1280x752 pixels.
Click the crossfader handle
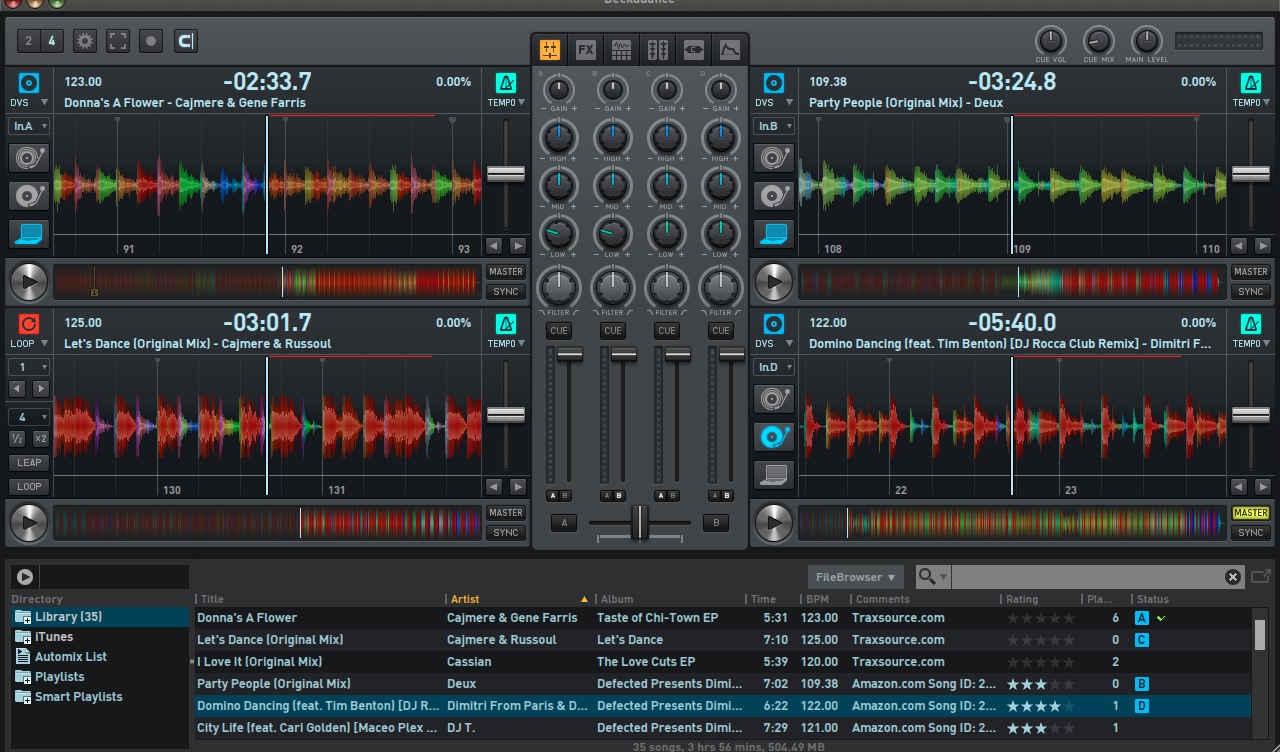[640, 522]
